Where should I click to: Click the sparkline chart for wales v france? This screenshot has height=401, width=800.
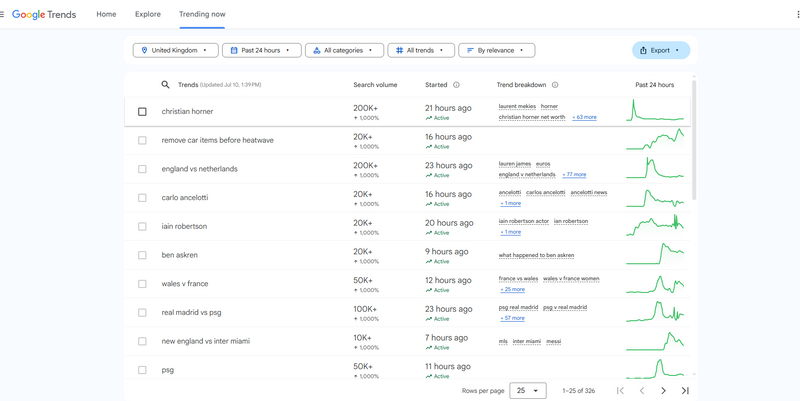655,283
